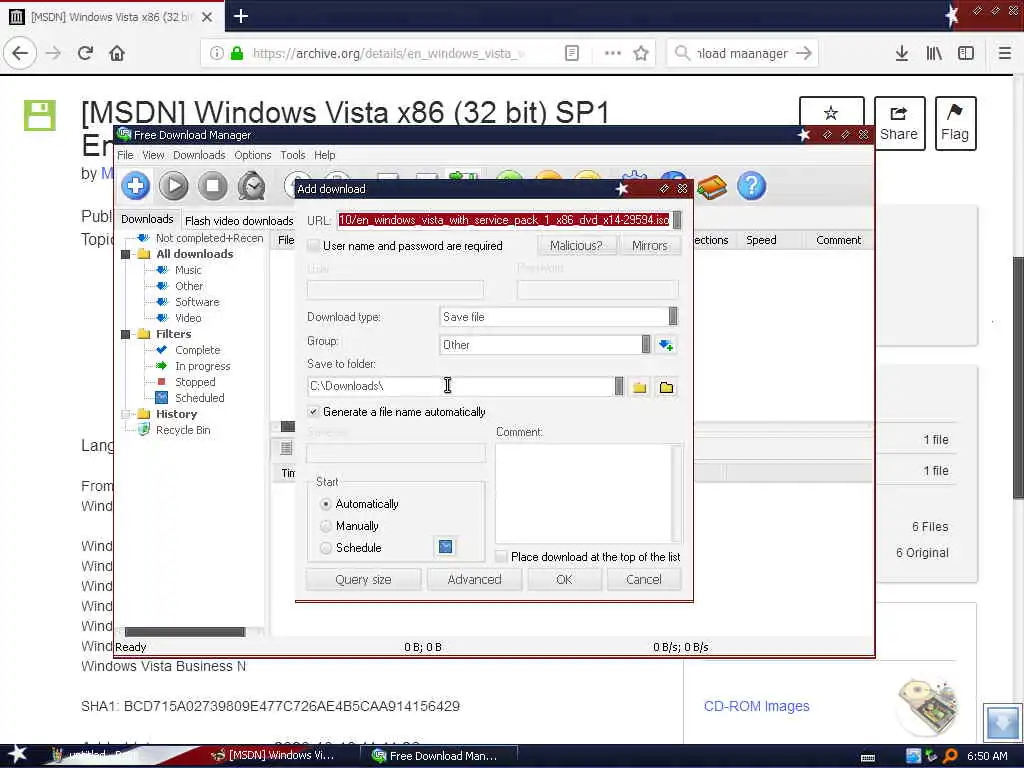
Task: Click tree panel horizontal scrollbar
Action: click(x=185, y=632)
